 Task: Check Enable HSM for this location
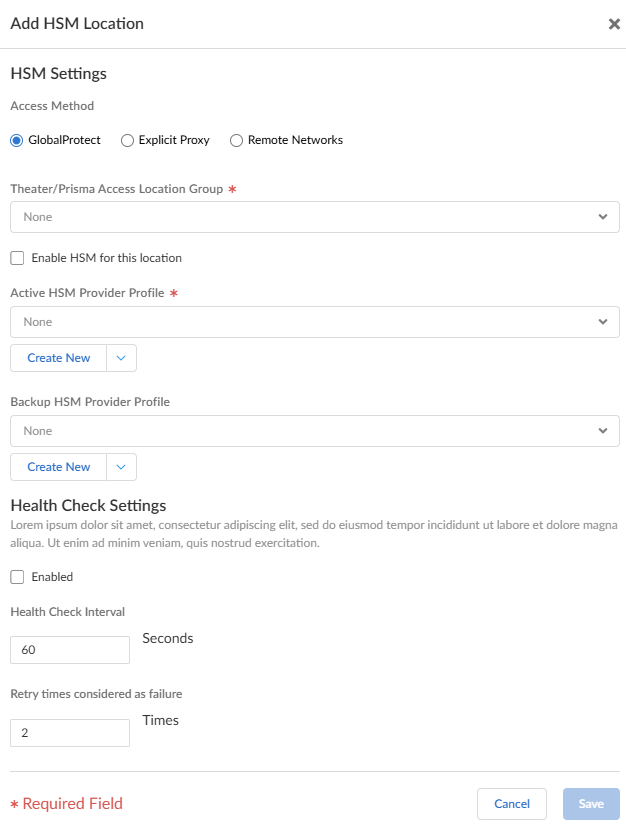(x=17, y=258)
